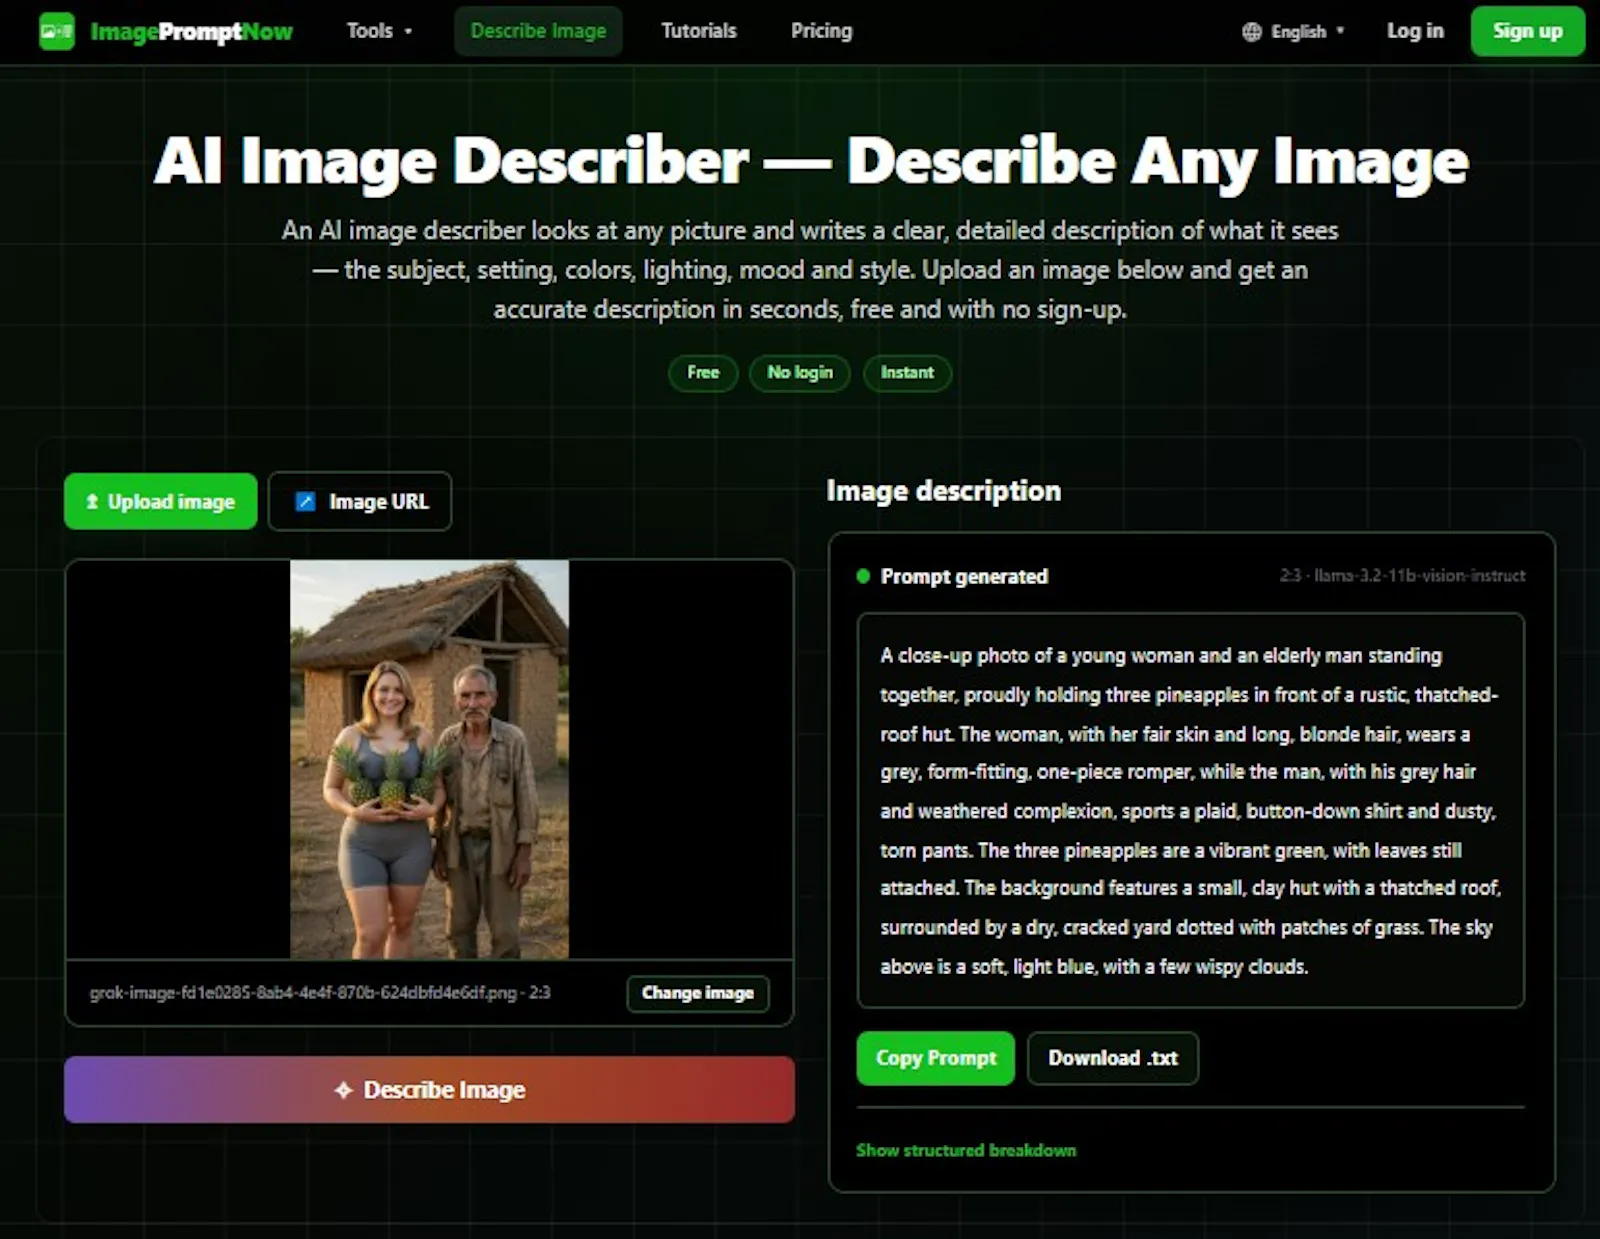The width and height of the screenshot is (1600, 1239).
Task: Select the llama-3.2-11b-vision-instruct model label
Action: 1419,575
